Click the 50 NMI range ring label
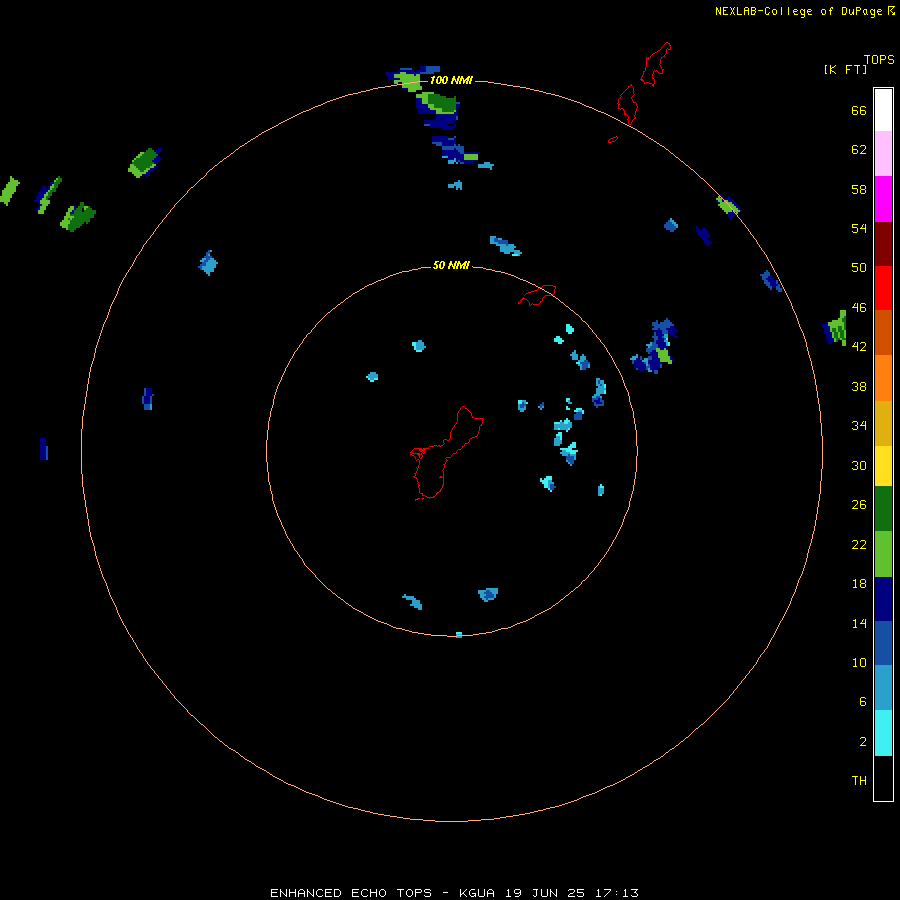 tap(451, 265)
